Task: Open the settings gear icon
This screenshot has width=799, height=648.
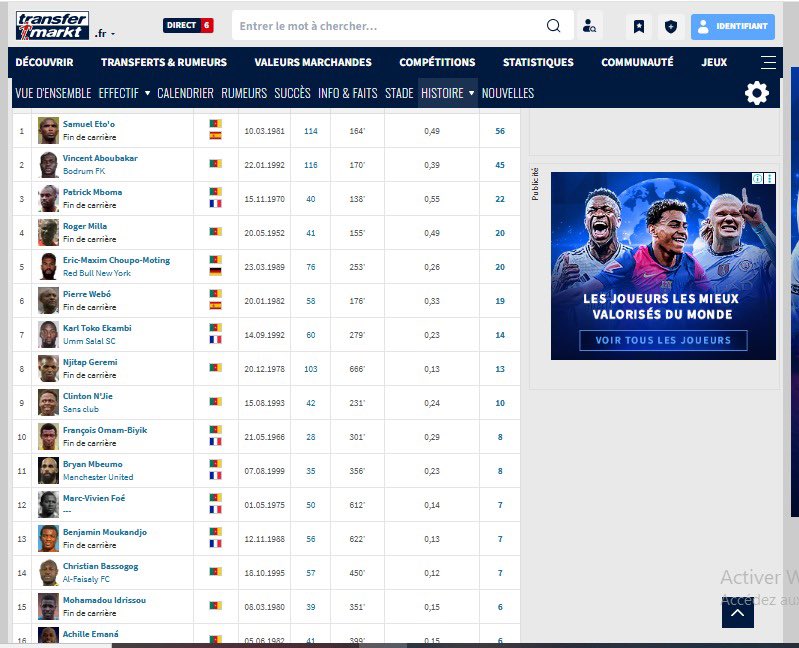Action: 757,93
